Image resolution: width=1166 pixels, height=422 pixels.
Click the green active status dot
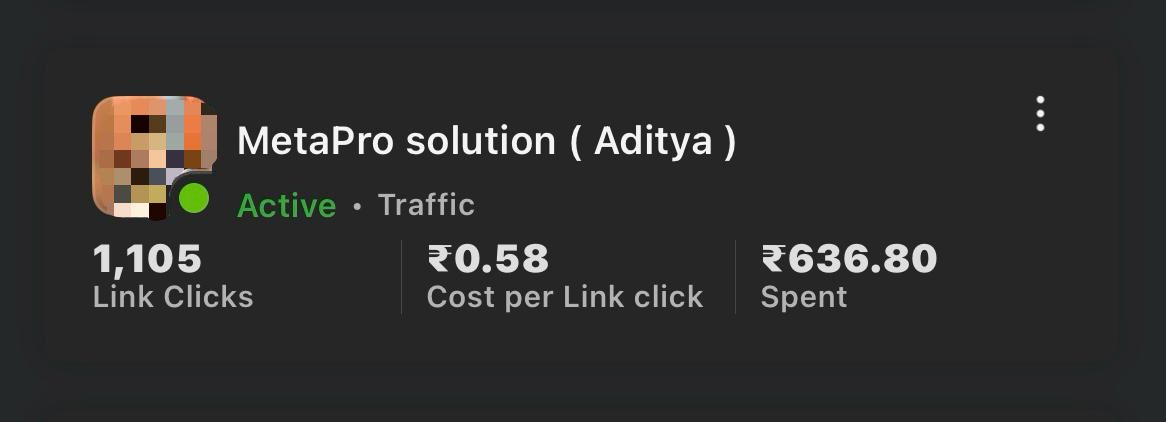(193, 199)
